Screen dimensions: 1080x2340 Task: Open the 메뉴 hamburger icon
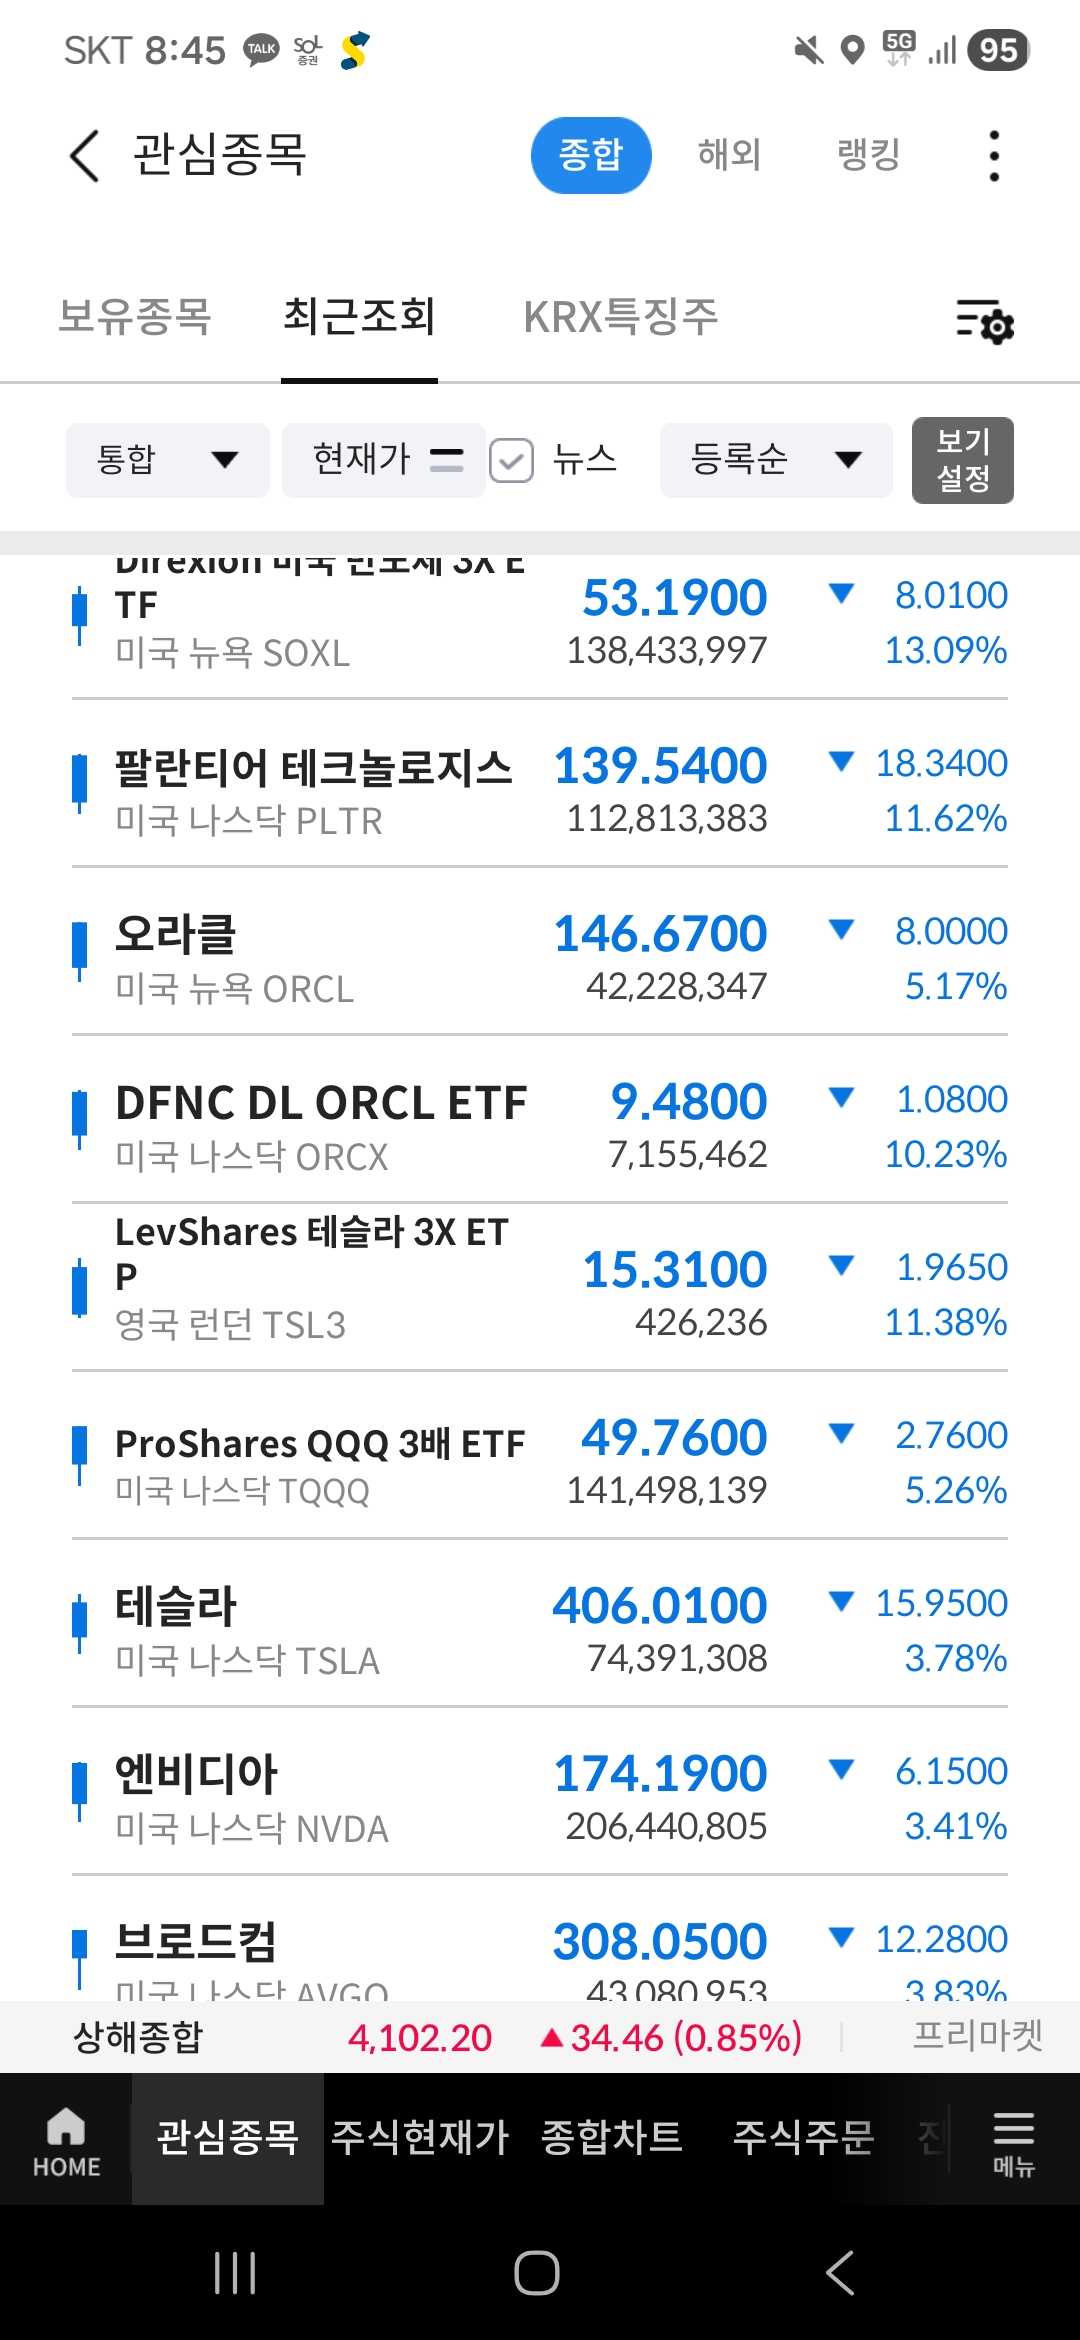click(x=1013, y=2141)
